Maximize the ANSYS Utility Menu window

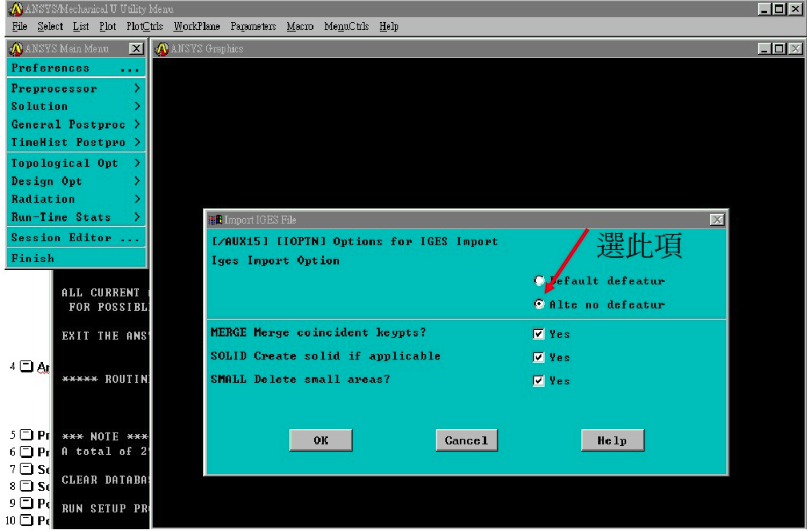(779, 9)
